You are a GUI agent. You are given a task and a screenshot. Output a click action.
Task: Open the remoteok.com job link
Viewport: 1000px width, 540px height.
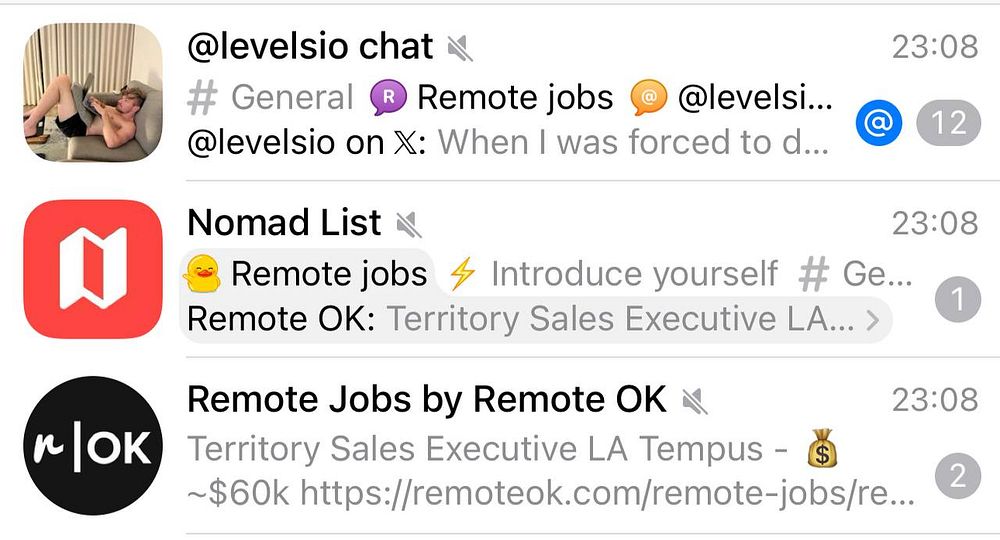point(608,492)
